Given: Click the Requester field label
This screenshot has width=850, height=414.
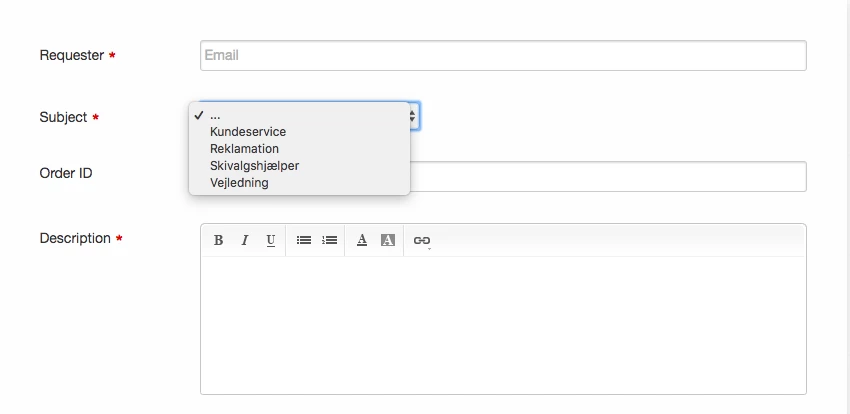Looking at the screenshot, I should tap(72, 55).
